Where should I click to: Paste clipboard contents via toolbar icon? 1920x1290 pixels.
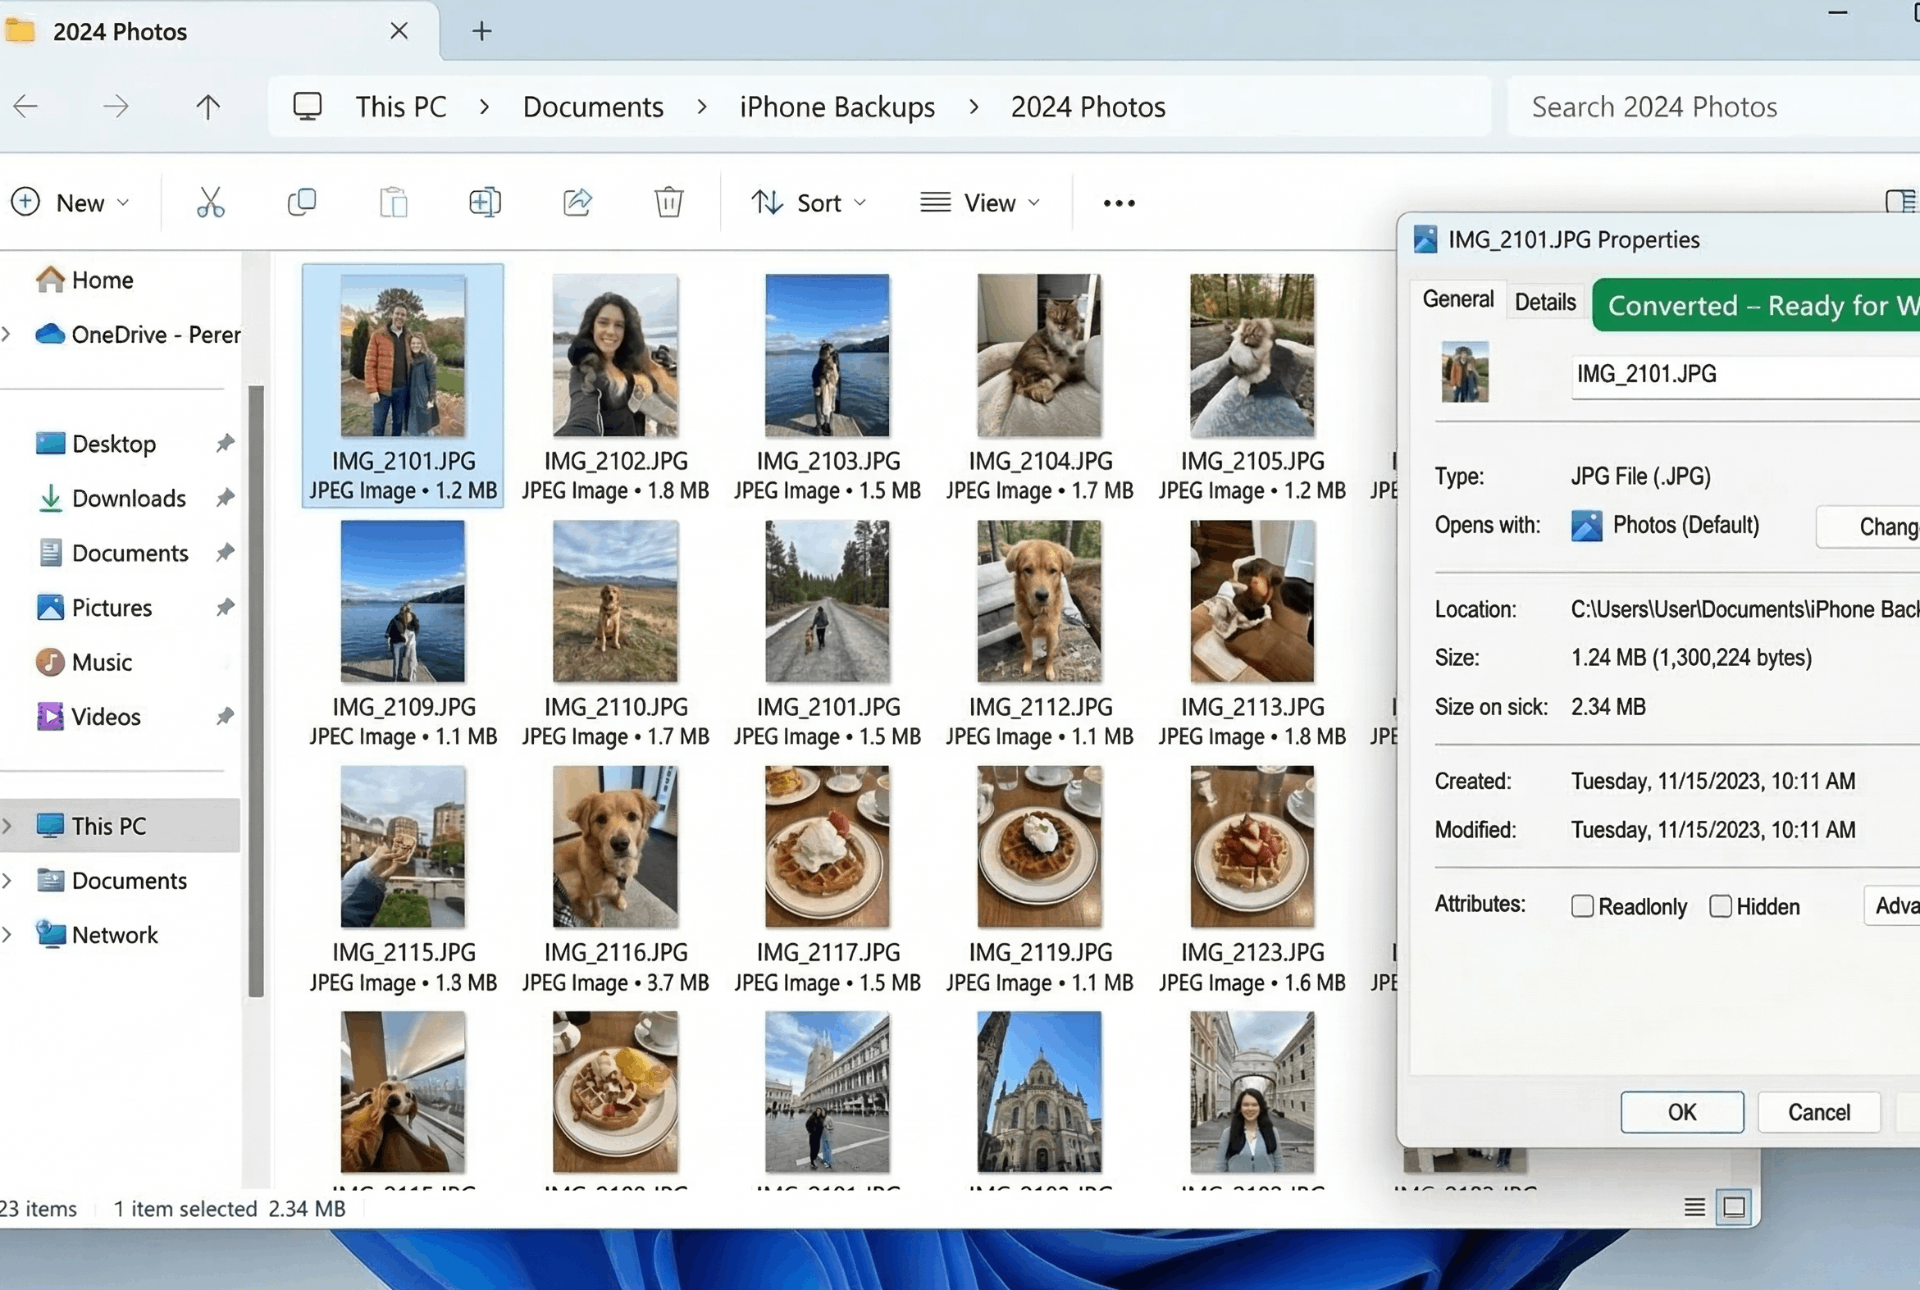click(x=393, y=202)
